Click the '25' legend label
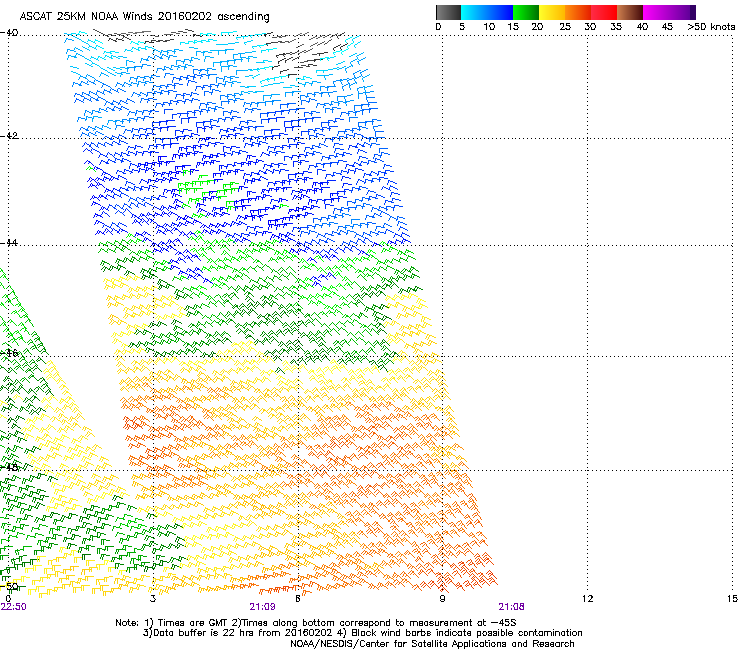Viewport: 740px width, 650px height. 564,27
